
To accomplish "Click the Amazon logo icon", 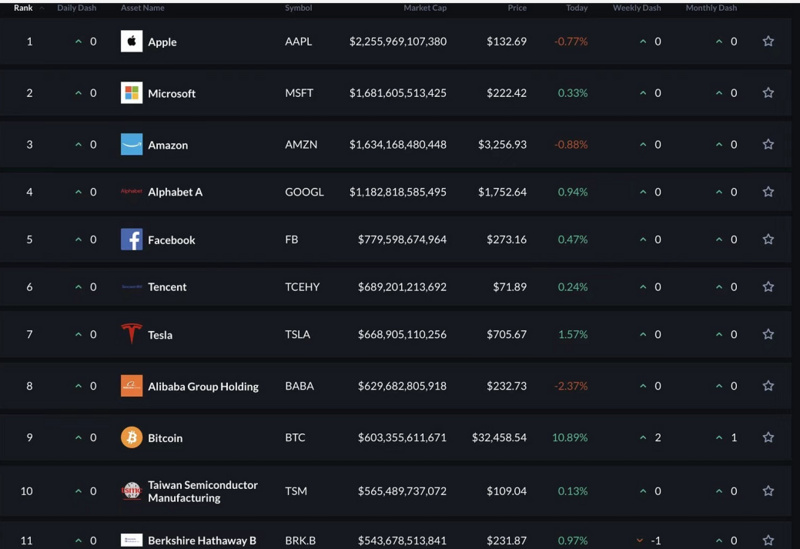I will tap(132, 144).
